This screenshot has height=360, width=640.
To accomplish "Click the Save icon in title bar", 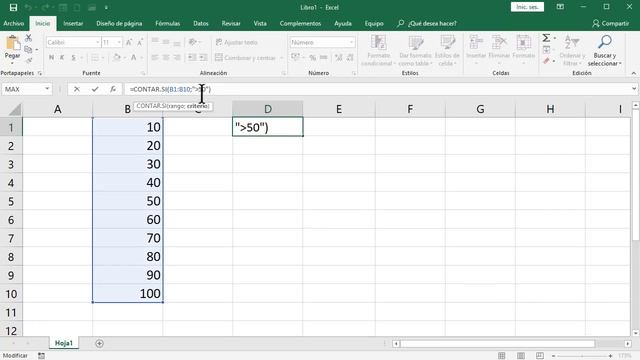I will coord(13,7).
